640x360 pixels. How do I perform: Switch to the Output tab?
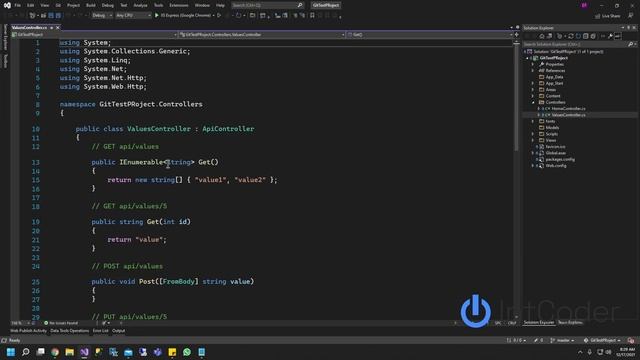coord(118,331)
